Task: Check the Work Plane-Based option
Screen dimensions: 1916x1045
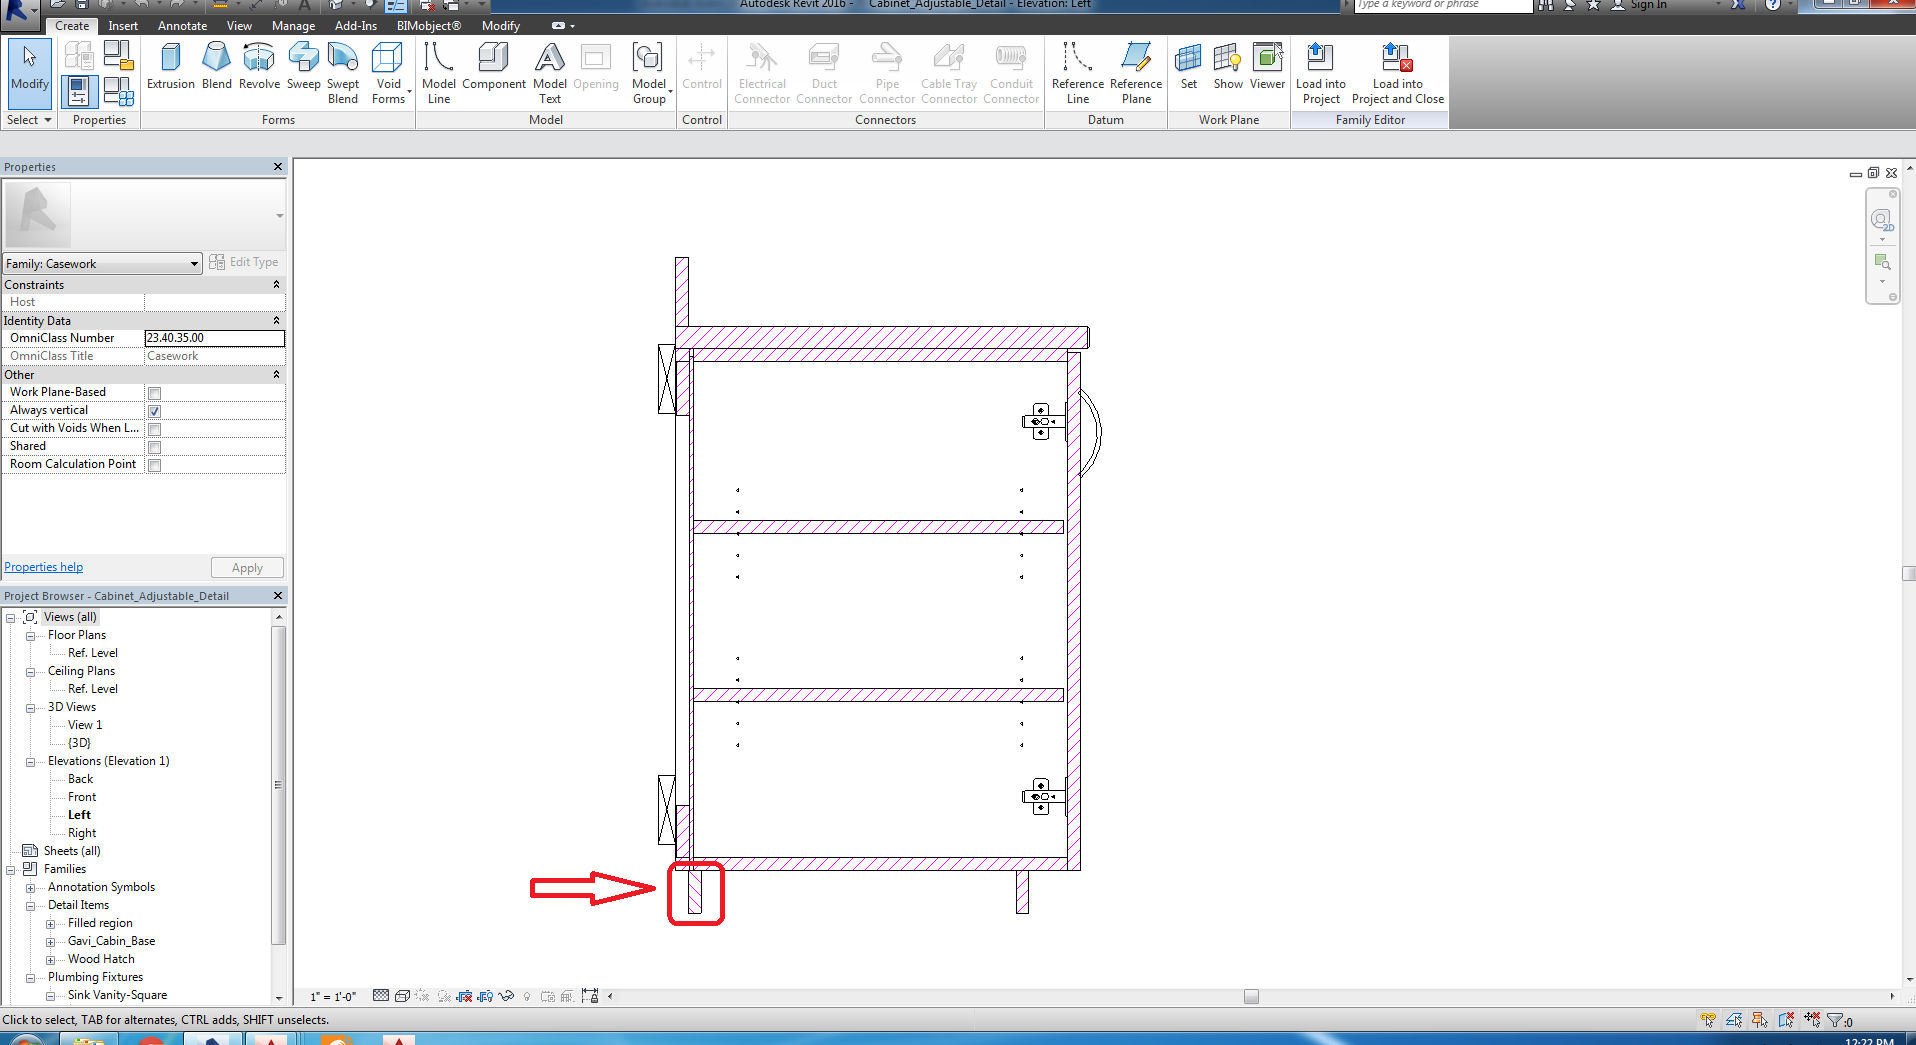Action: pos(154,393)
